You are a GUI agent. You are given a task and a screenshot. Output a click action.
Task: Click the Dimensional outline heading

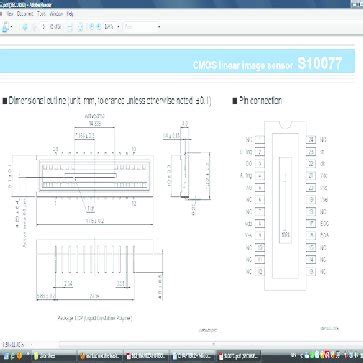click(x=110, y=100)
